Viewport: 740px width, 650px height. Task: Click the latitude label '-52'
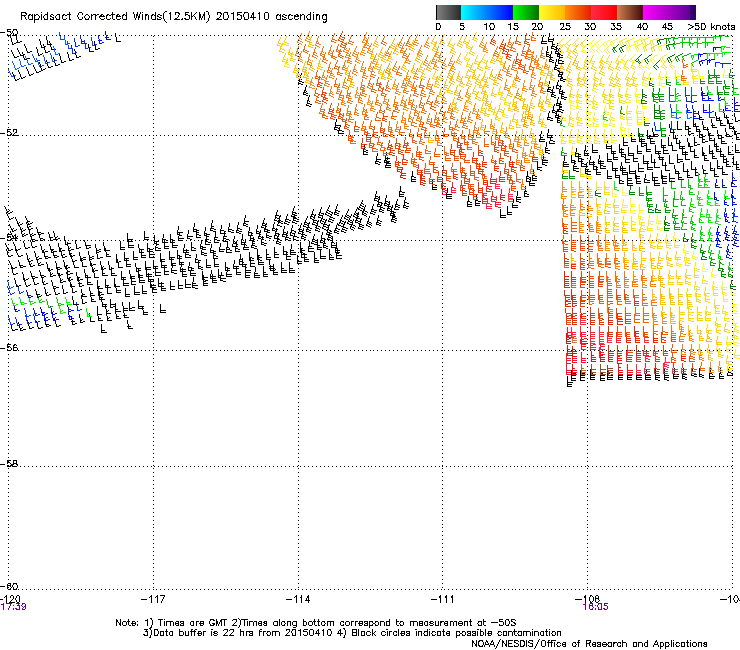9,133
